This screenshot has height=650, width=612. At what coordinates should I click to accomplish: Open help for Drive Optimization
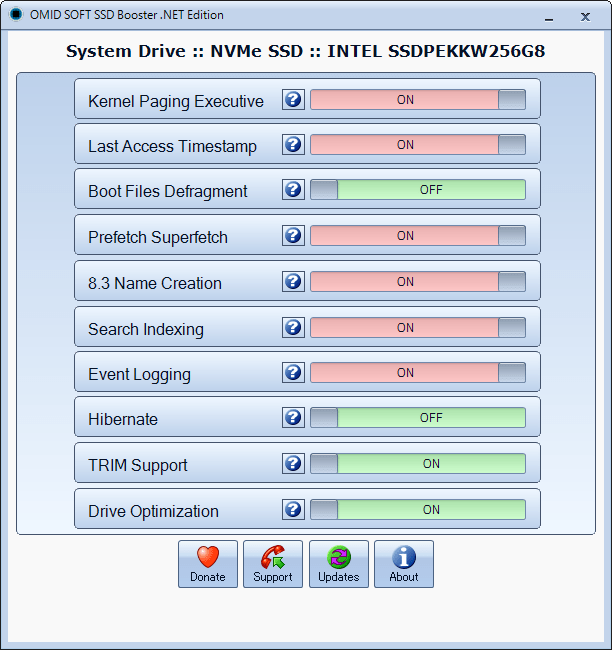coord(293,509)
